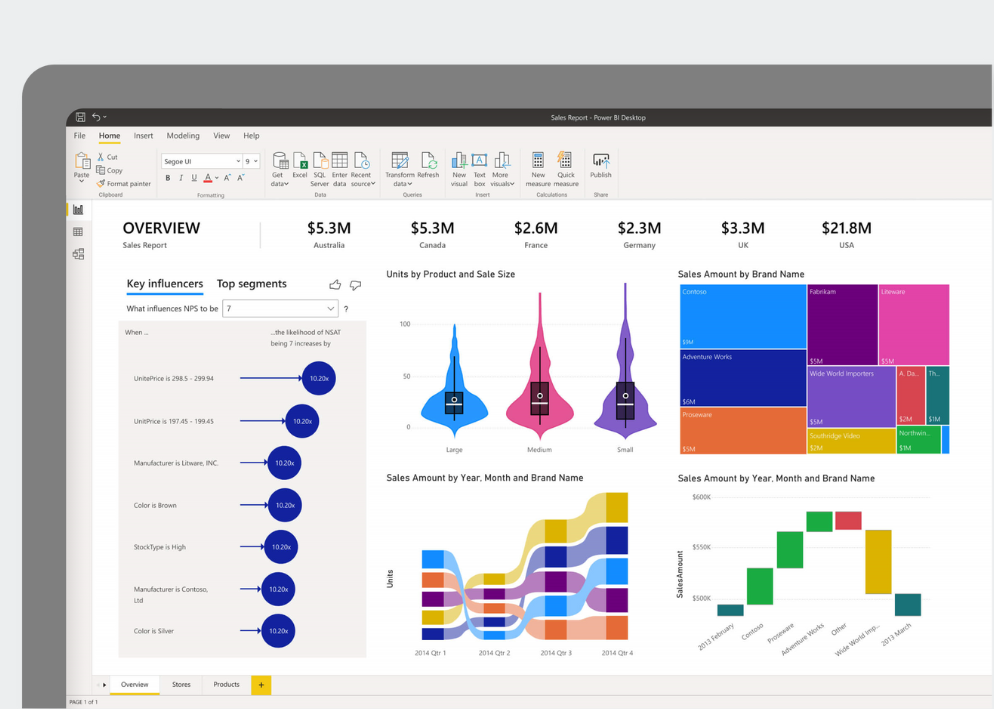This screenshot has height=709, width=994.
Task: Create a New measure
Action: pyautogui.click(x=538, y=169)
